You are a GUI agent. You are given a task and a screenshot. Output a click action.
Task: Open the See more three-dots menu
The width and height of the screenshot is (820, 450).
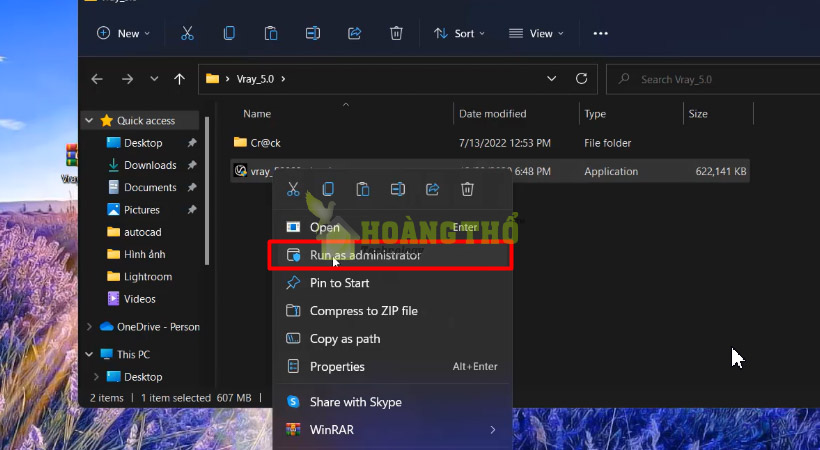pos(600,33)
